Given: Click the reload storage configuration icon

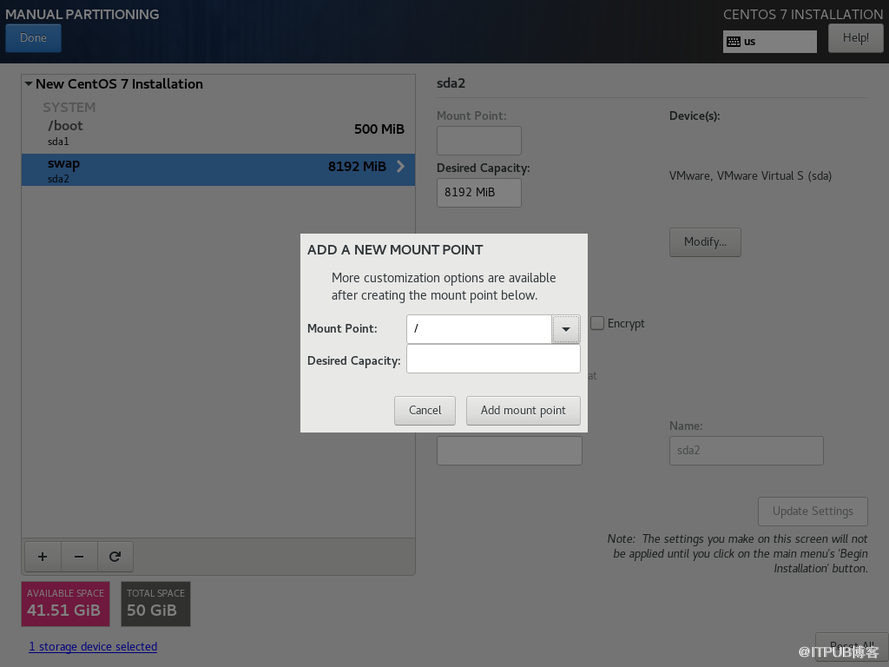Looking at the screenshot, I should (115, 556).
